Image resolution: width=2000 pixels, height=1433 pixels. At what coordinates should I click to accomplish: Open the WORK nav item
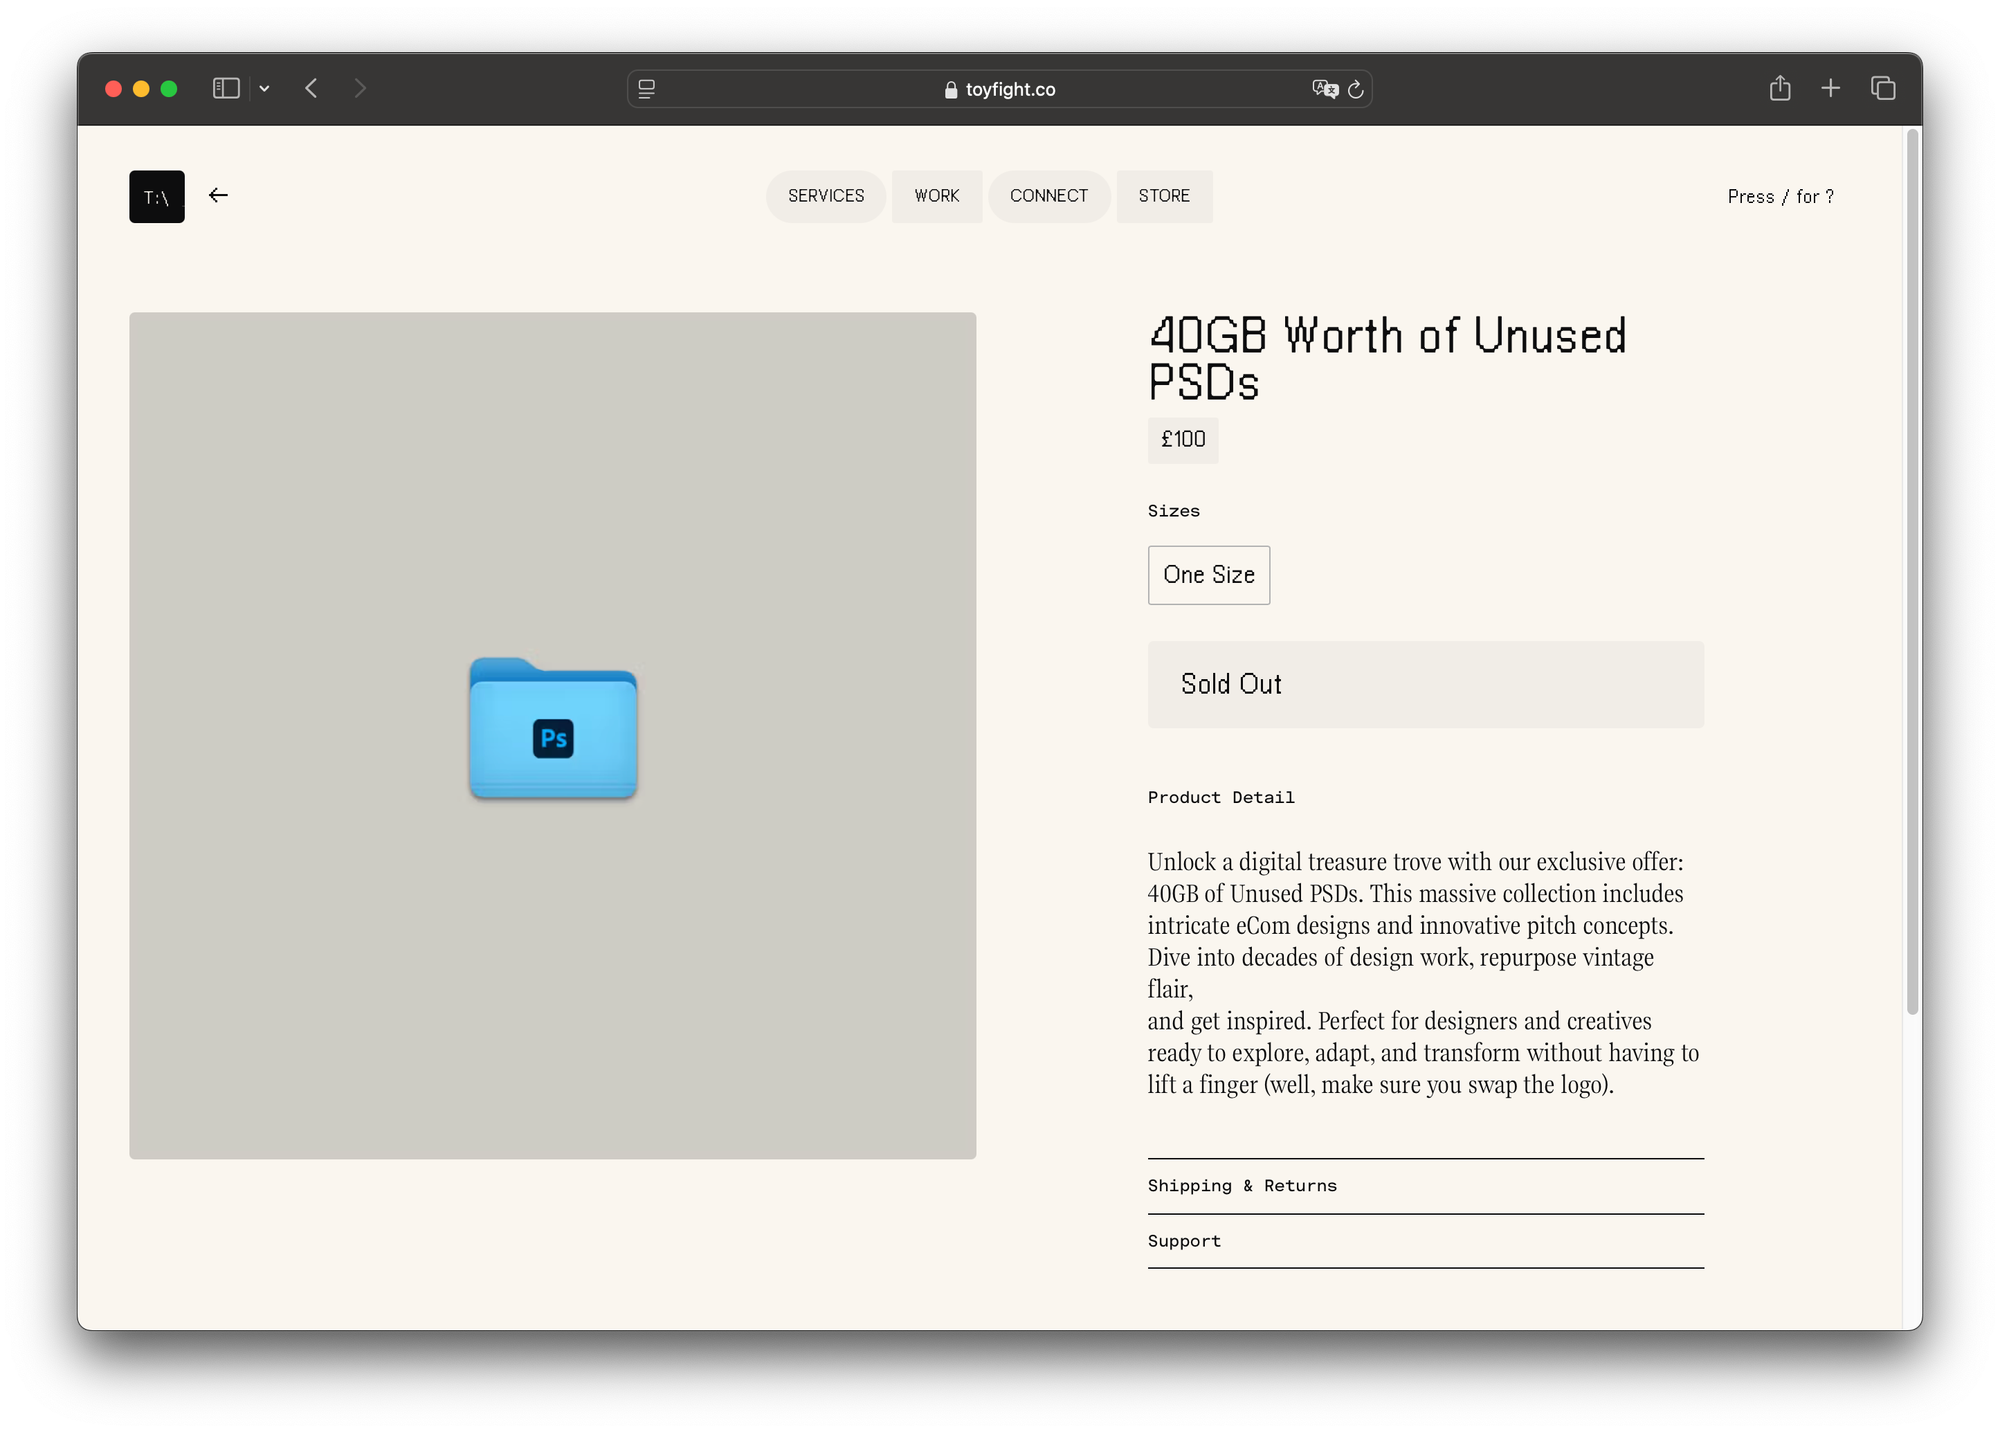point(937,196)
